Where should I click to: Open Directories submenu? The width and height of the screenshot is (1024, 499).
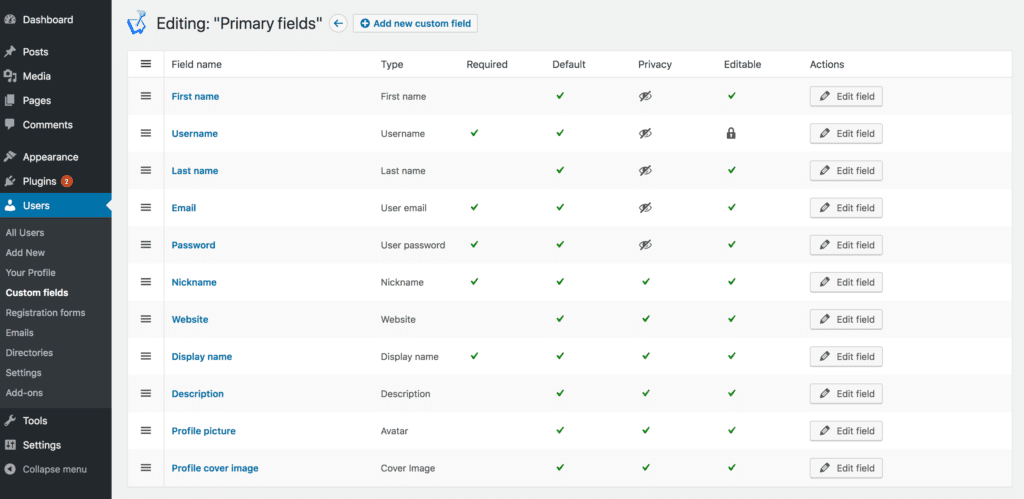(x=29, y=353)
